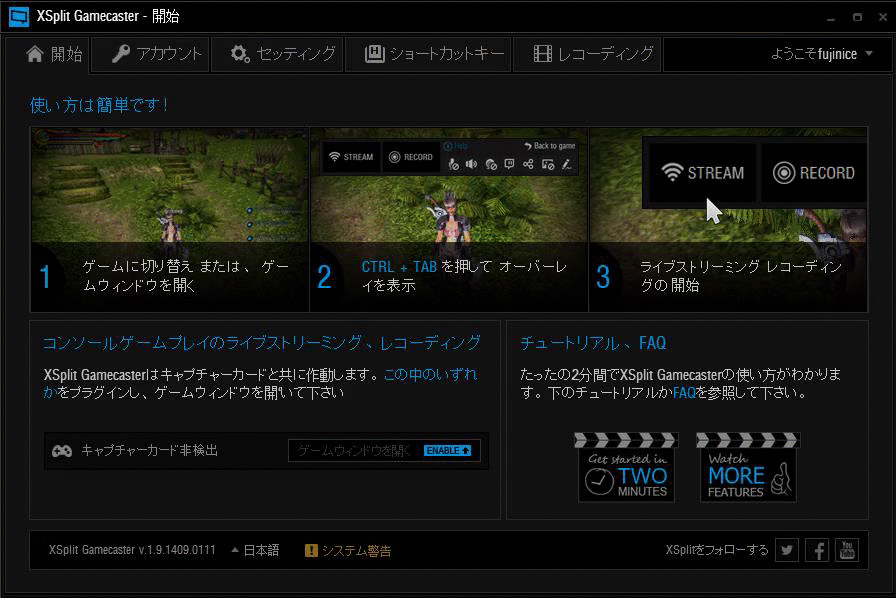Go to the ショートカットキー tab
Viewport: 896px width, 598px height.
[428, 54]
